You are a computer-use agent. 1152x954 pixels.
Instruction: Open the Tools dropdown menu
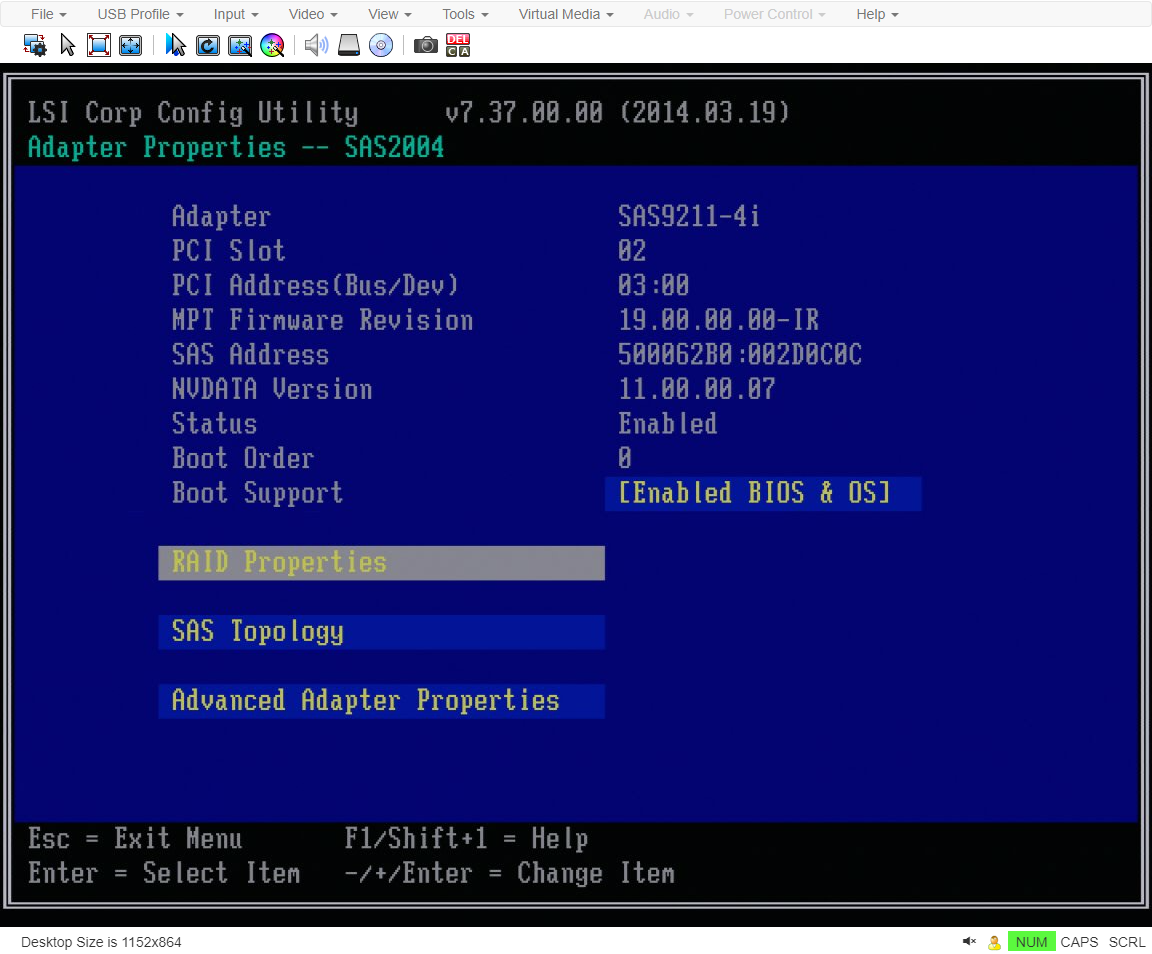pyautogui.click(x=465, y=14)
